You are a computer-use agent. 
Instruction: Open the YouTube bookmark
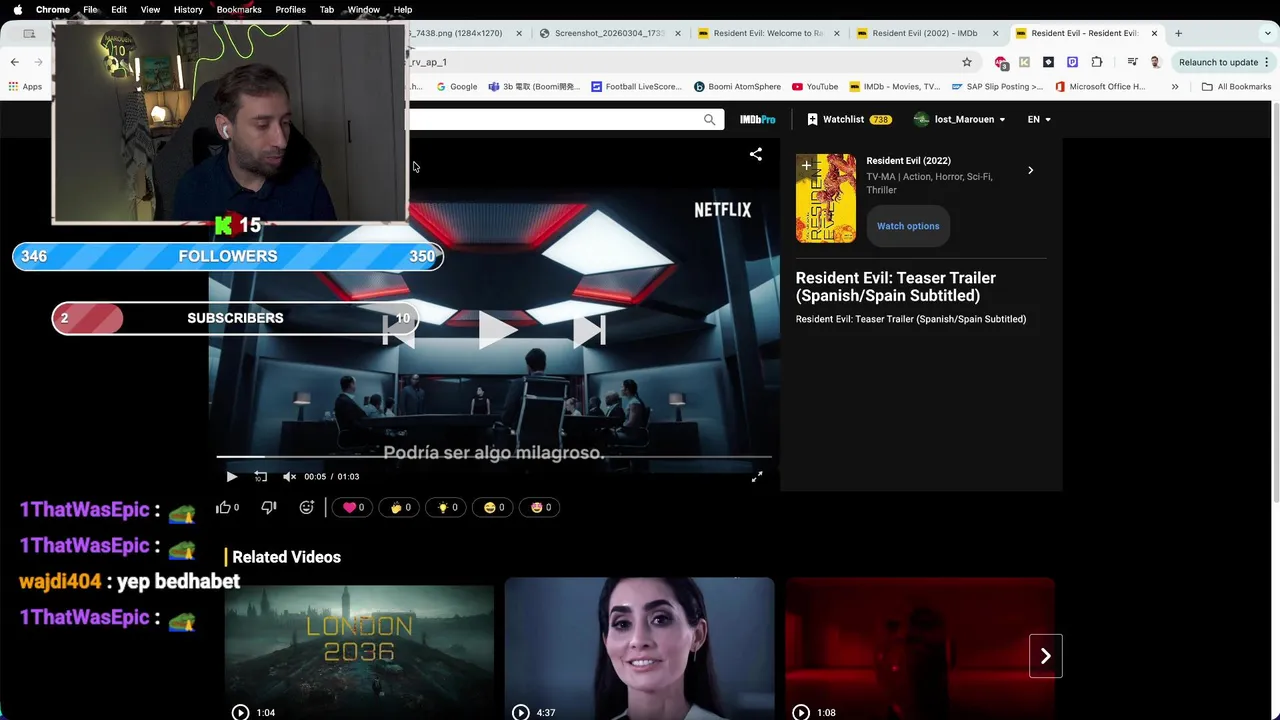(815, 87)
